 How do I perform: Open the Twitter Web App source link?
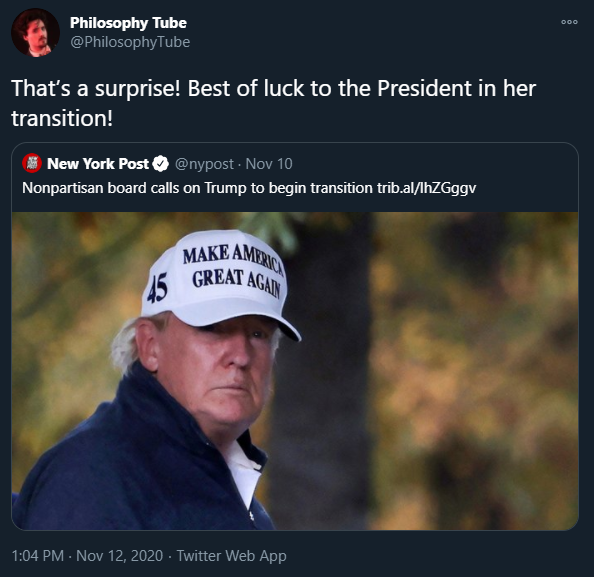point(231,556)
